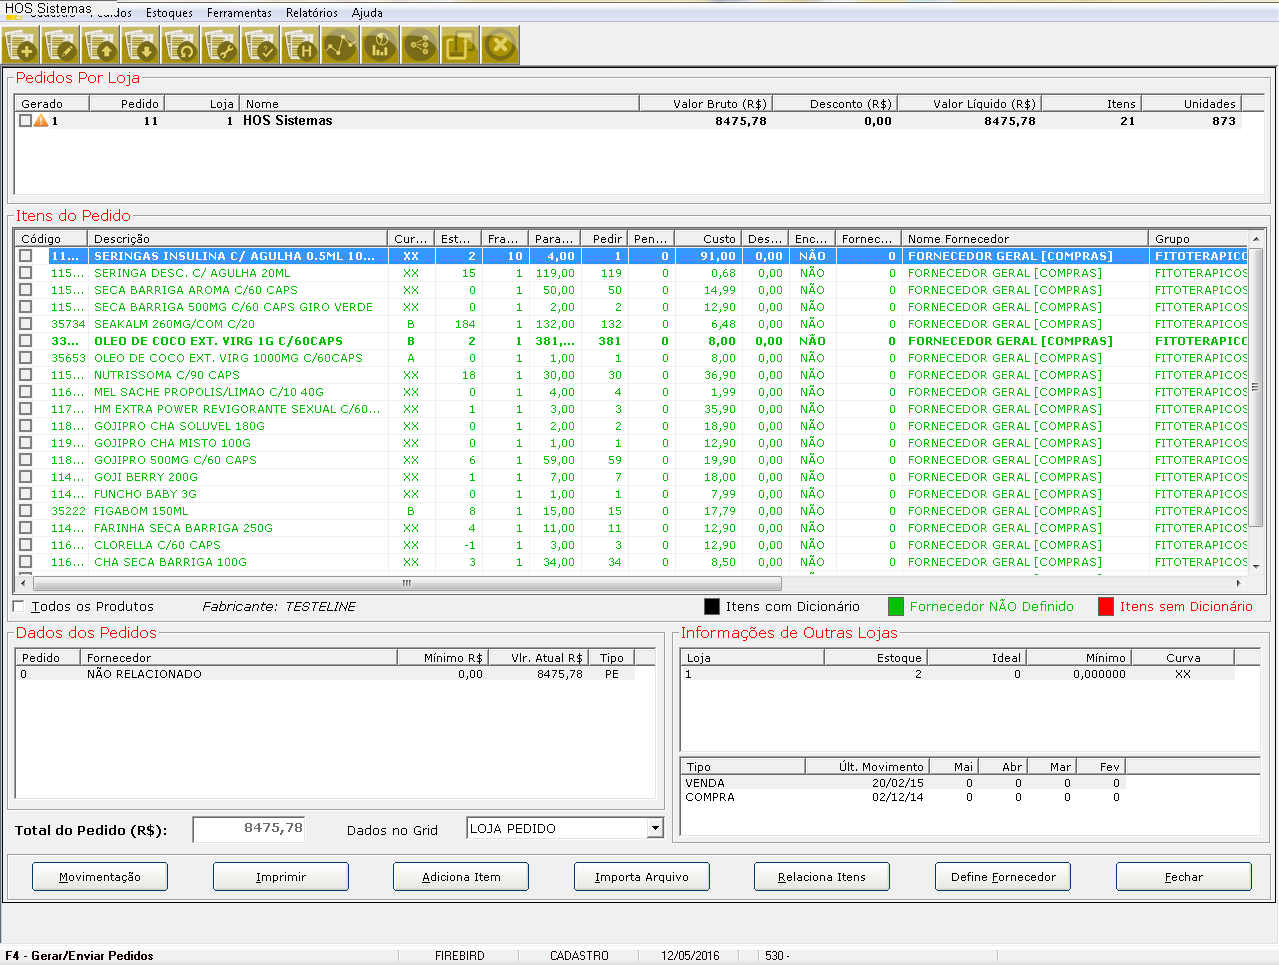This screenshot has height=965, width=1279.
Task: Click the share nodes toolbar icon
Action: (420, 46)
